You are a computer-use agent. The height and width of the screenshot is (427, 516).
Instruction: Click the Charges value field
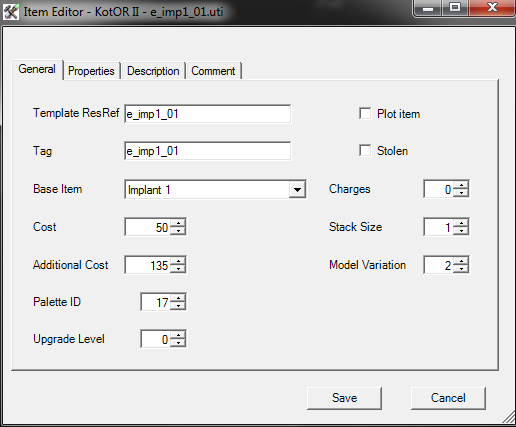pyautogui.click(x=438, y=189)
